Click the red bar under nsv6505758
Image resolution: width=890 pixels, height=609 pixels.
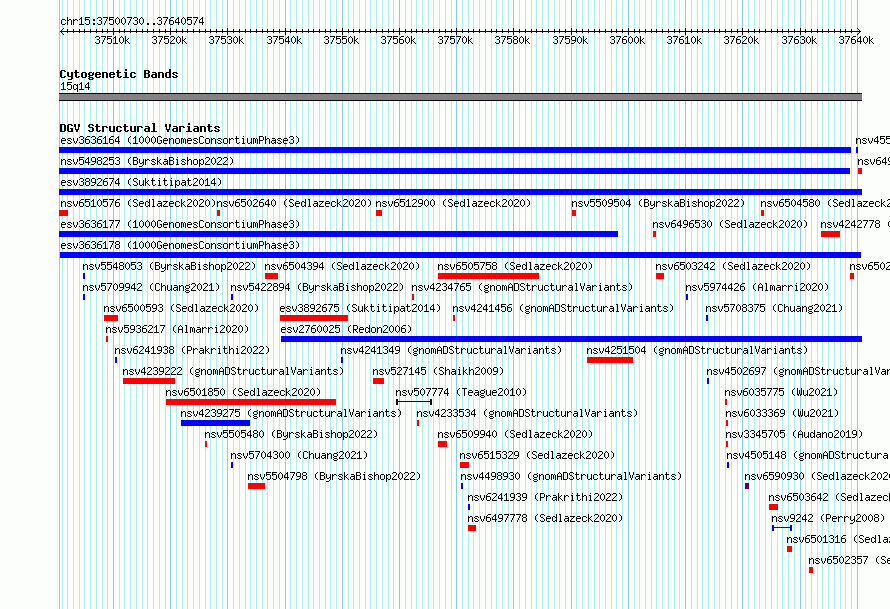pyautogui.click(x=488, y=276)
